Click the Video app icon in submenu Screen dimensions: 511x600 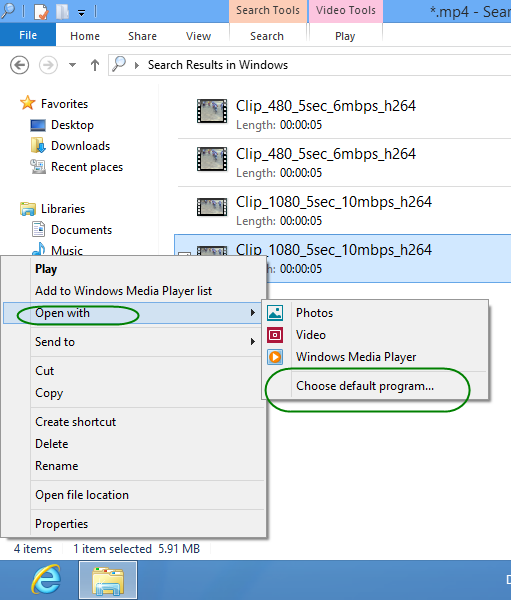click(x=275, y=335)
